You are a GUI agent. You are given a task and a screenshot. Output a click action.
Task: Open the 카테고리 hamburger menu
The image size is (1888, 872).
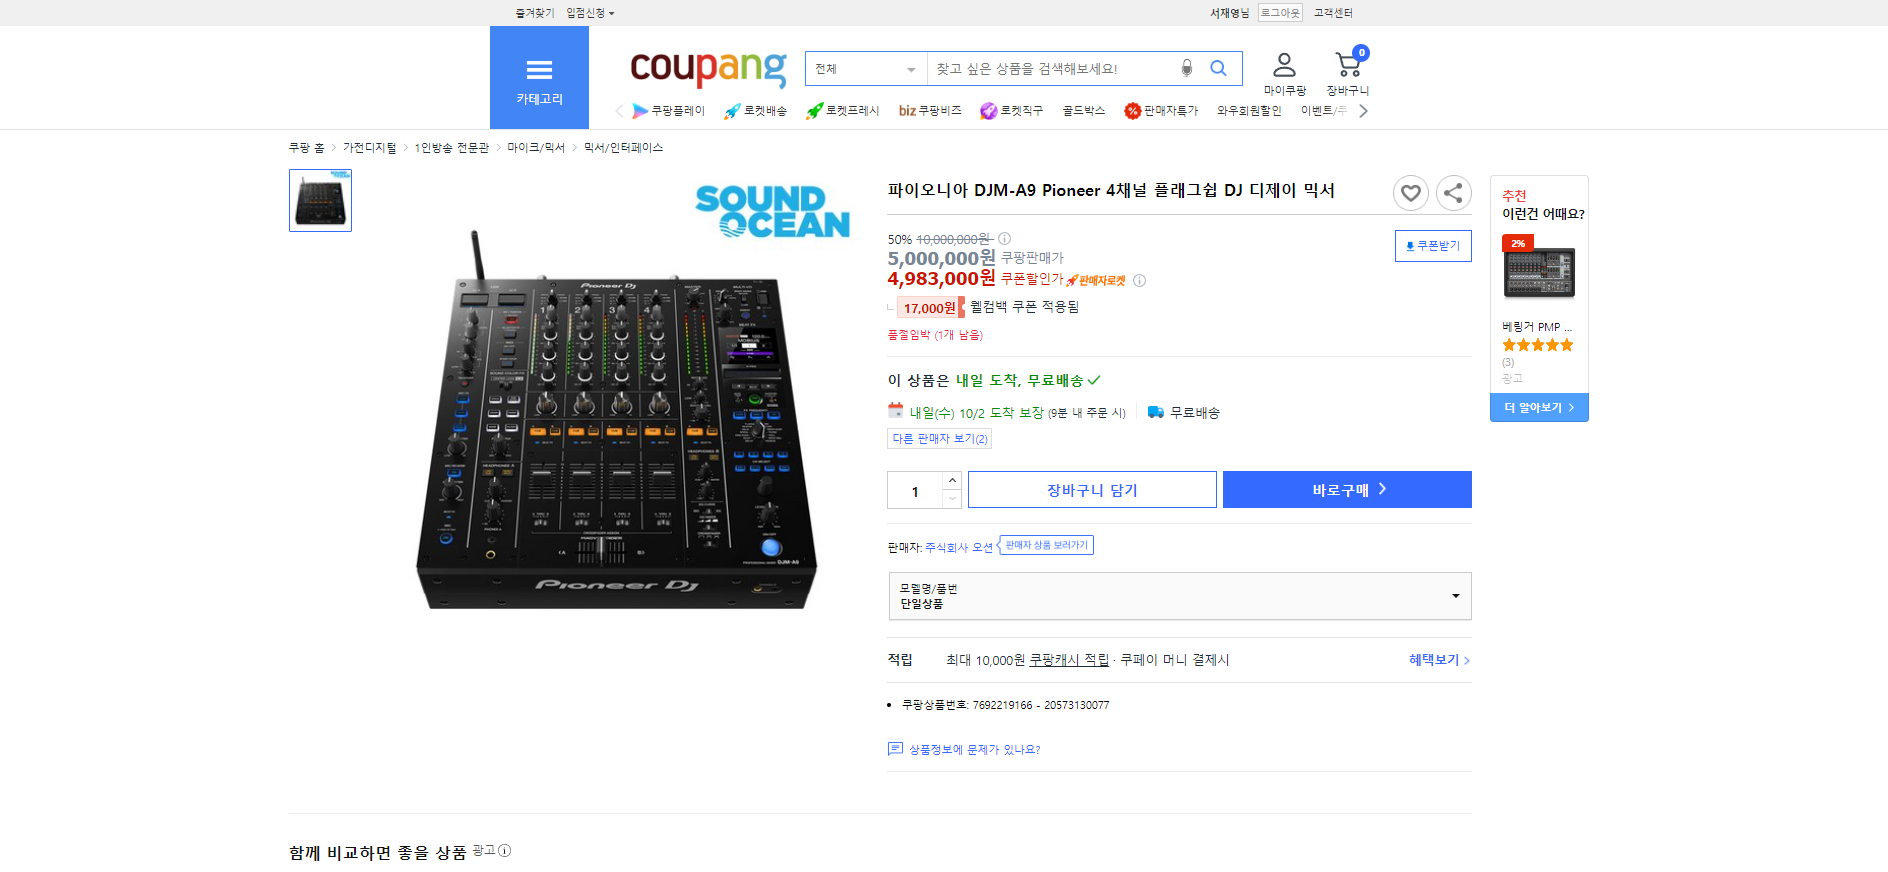[x=539, y=78]
